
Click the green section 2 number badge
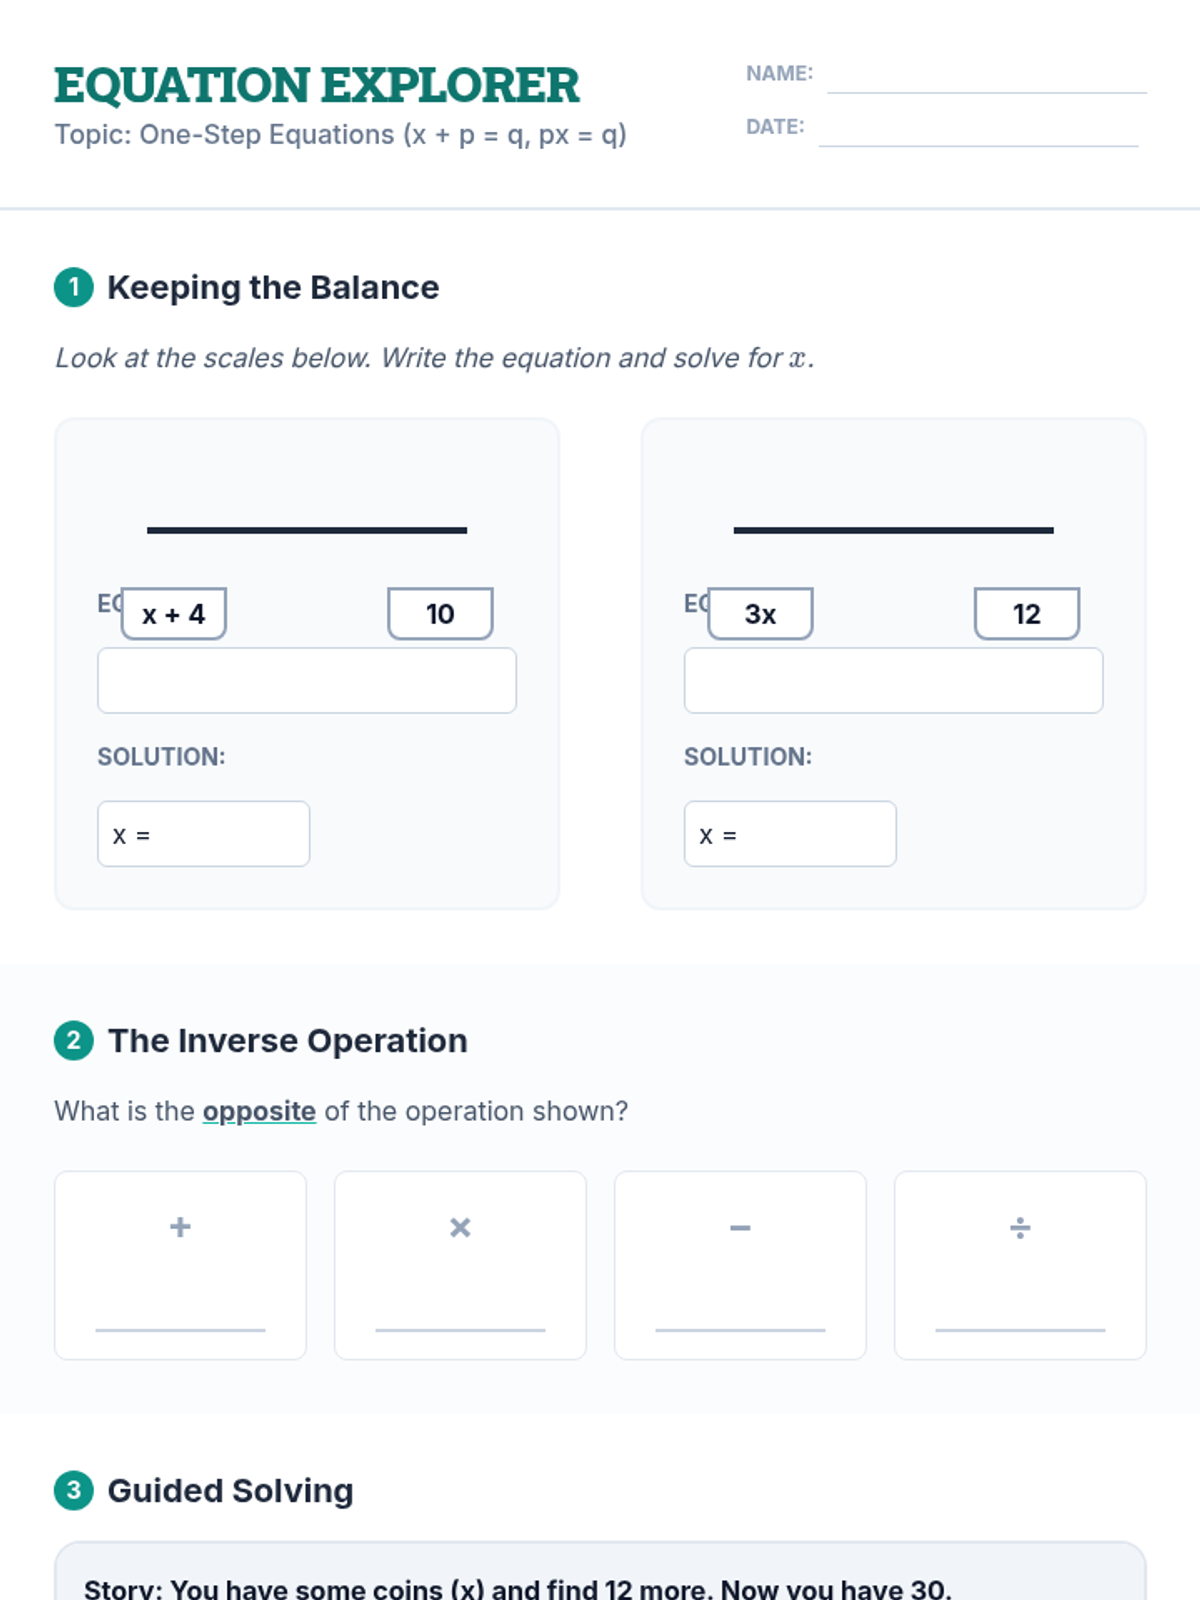pos(73,1040)
